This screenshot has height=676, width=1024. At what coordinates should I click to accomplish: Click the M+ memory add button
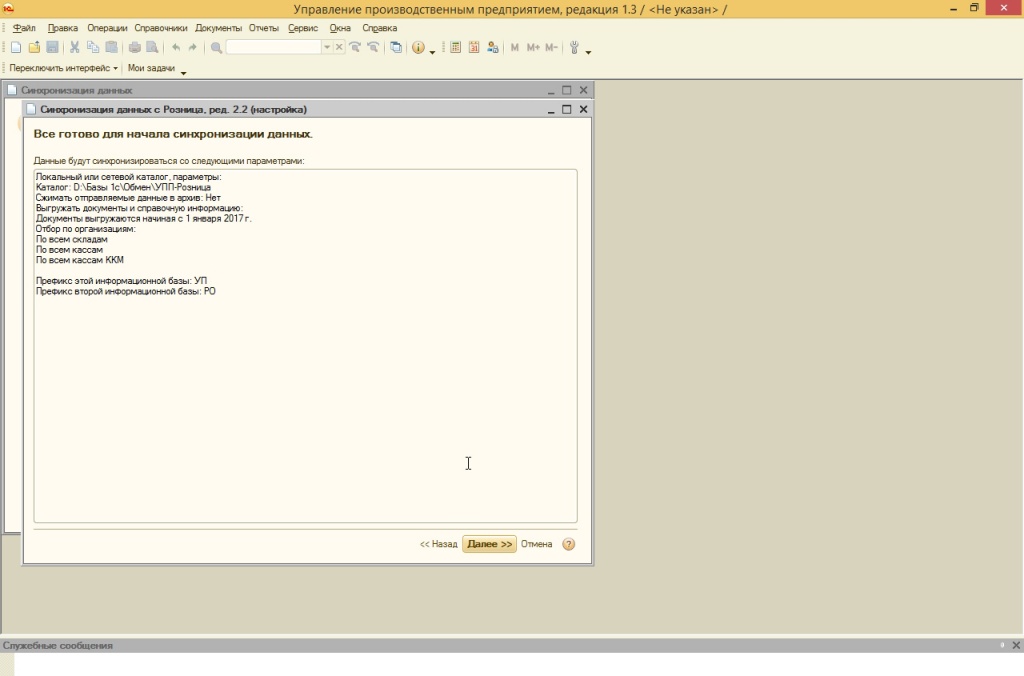(x=533, y=48)
